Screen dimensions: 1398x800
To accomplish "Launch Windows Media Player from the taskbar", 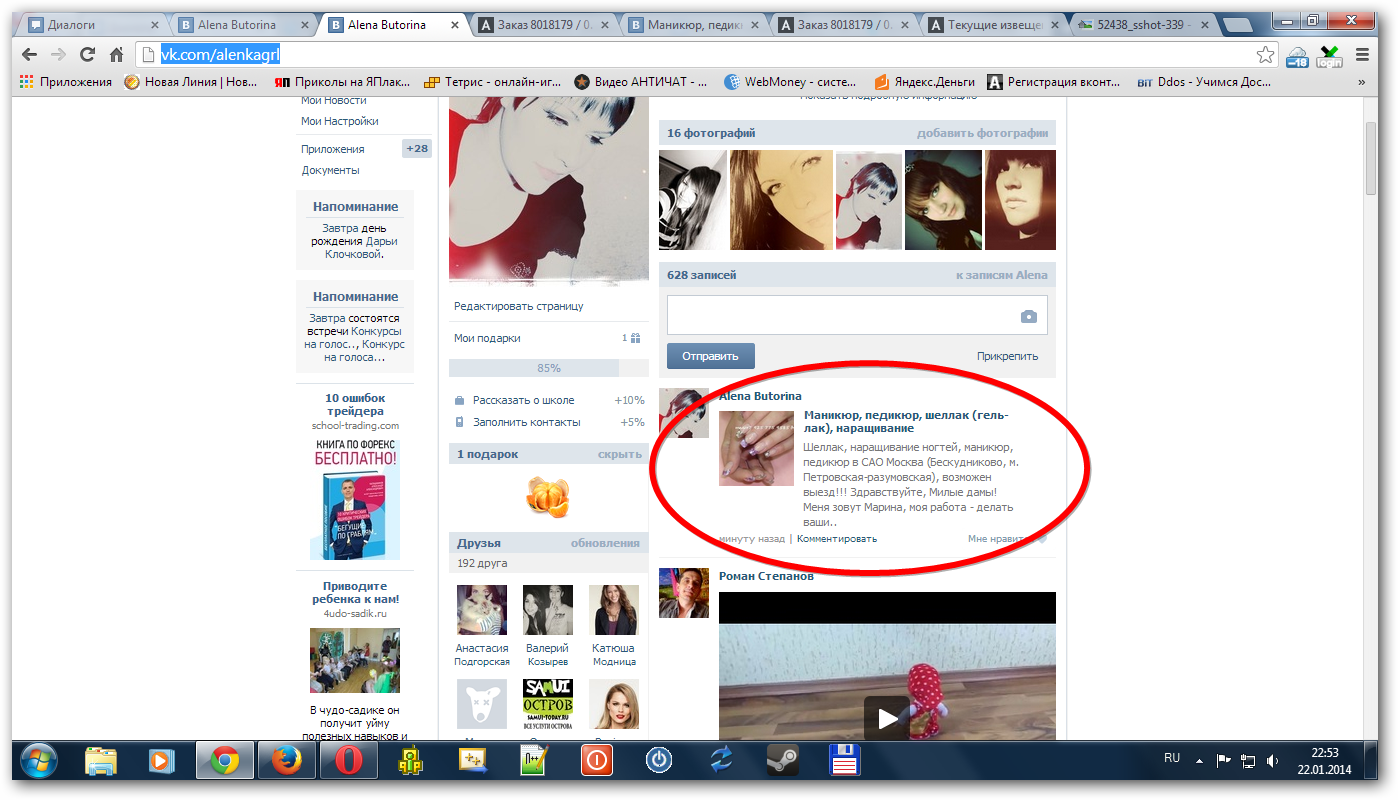I will pos(162,761).
